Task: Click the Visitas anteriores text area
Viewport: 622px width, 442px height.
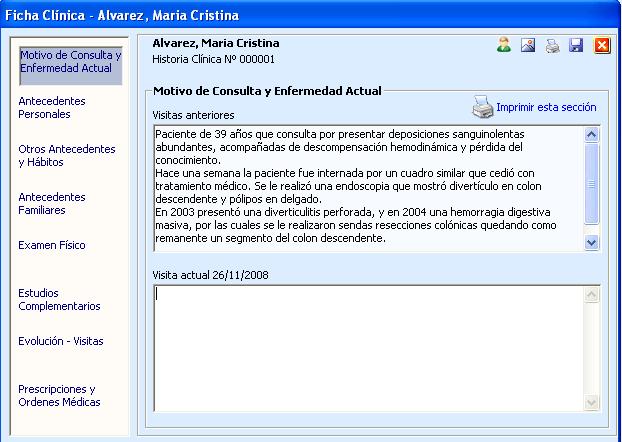Action: click(369, 188)
